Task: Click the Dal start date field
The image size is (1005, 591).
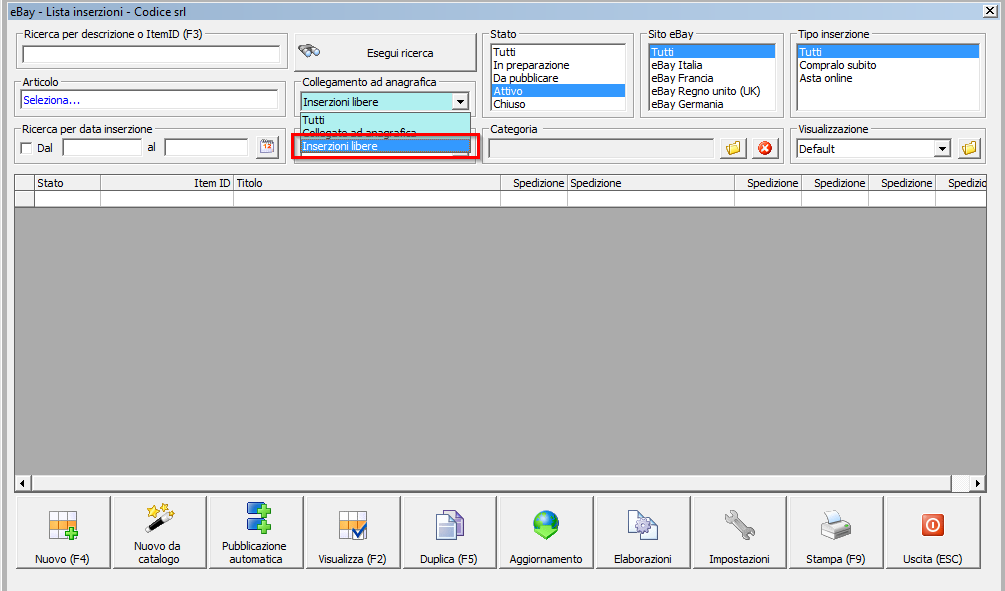Action: pos(102,147)
